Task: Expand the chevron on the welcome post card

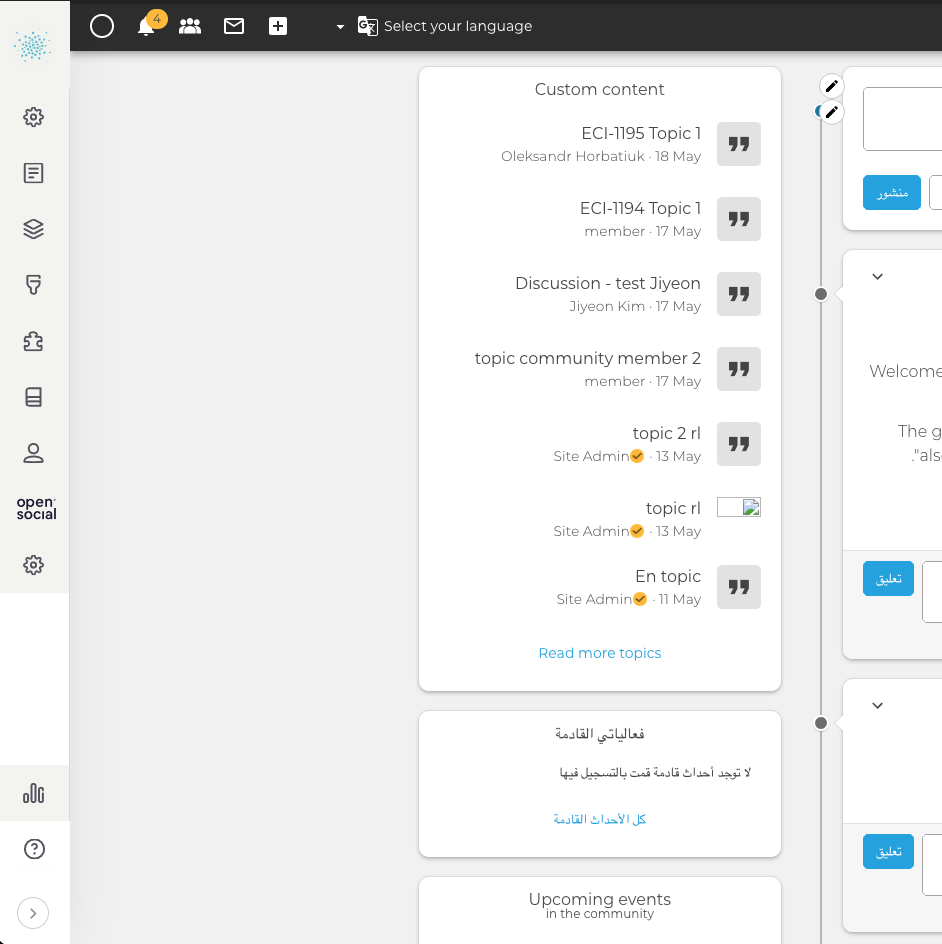Action: point(877,276)
